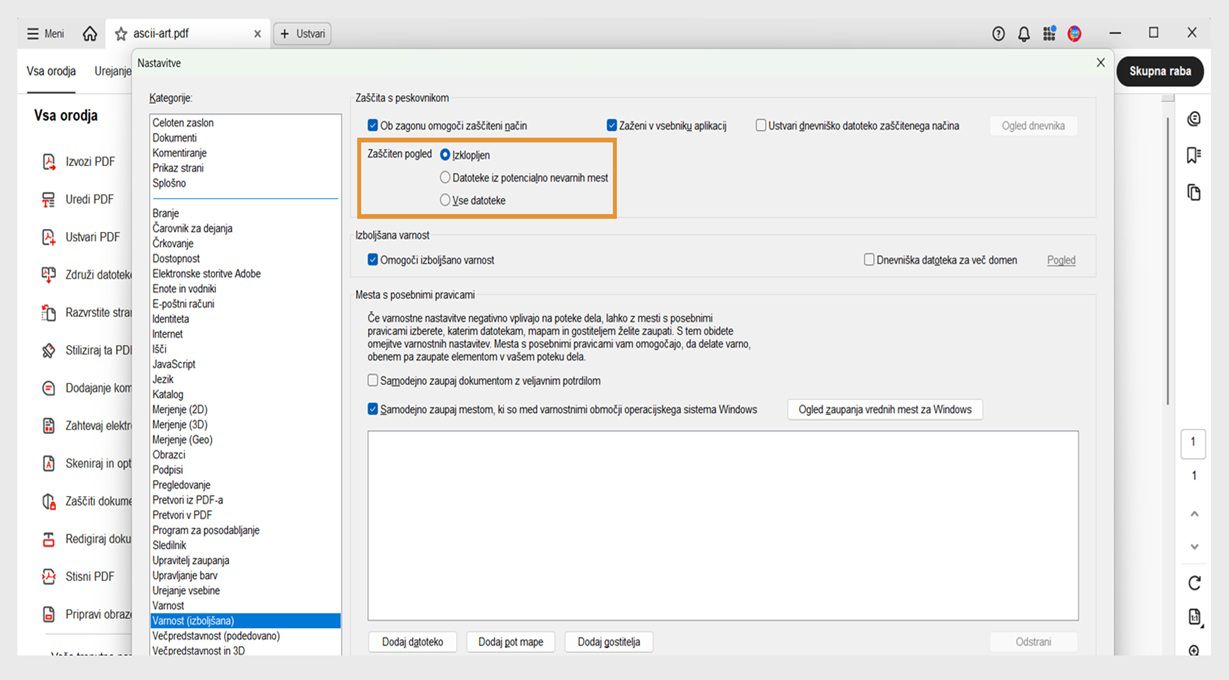Star the ascii-art.pdf tab

pyautogui.click(x=121, y=34)
